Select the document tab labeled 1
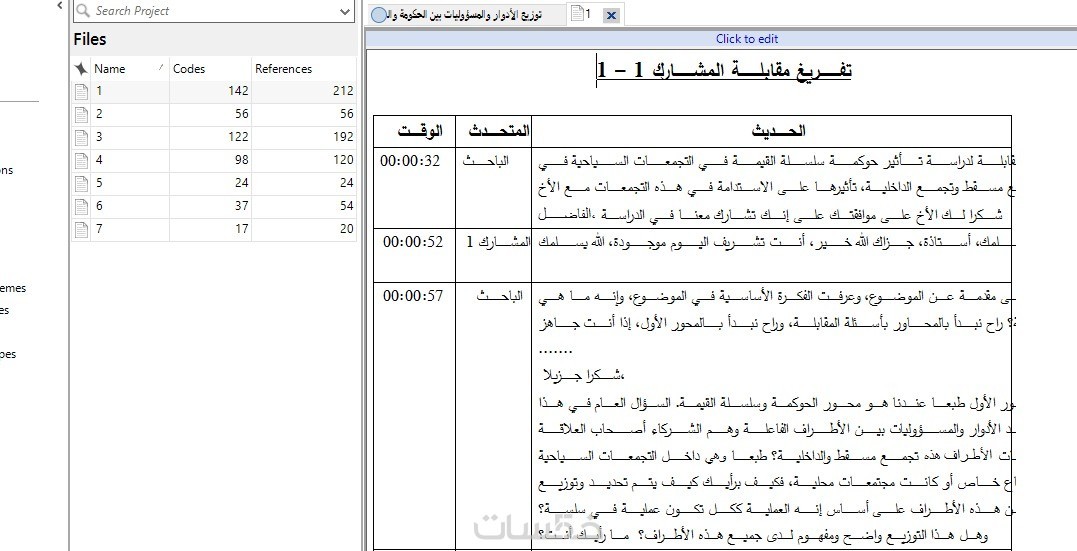The image size is (1077, 551). (x=581, y=14)
